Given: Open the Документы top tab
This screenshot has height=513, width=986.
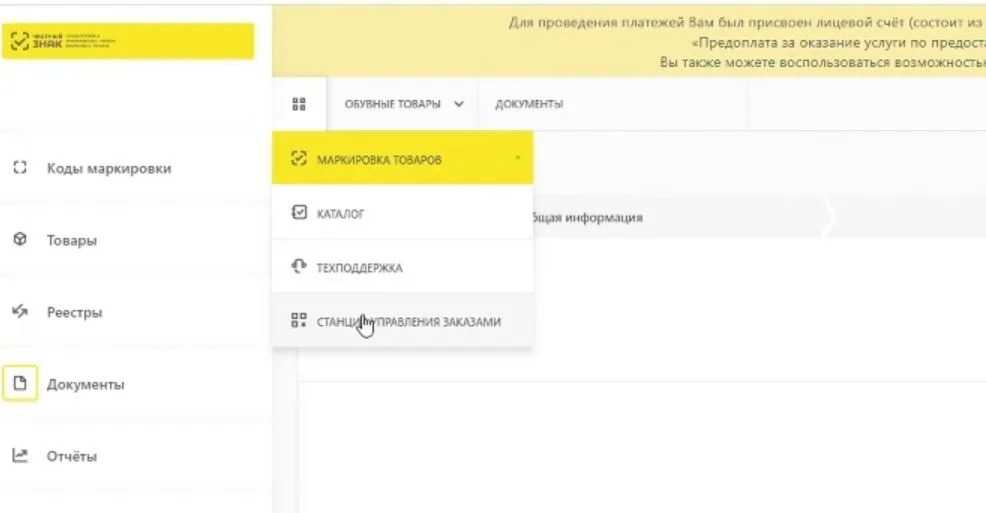Looking at the screenshot, I should (x=529, y=104).
